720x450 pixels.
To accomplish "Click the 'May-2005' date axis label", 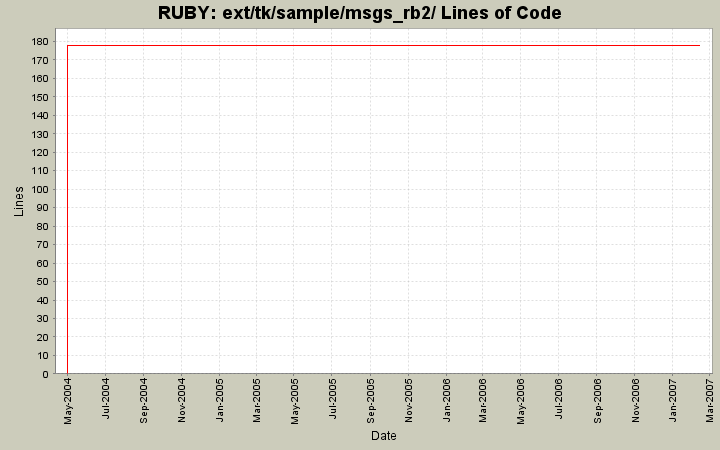I will point(295,401).
